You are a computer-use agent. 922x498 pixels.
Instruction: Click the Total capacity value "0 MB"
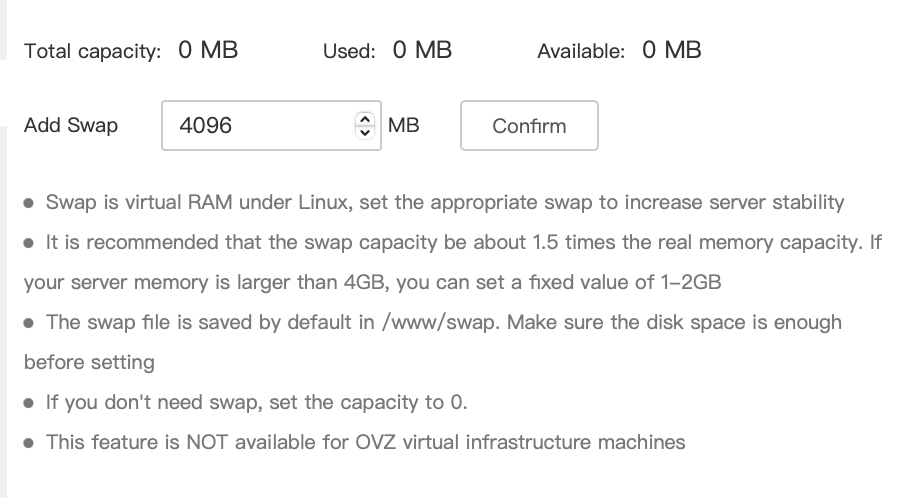tap(208, 50)
